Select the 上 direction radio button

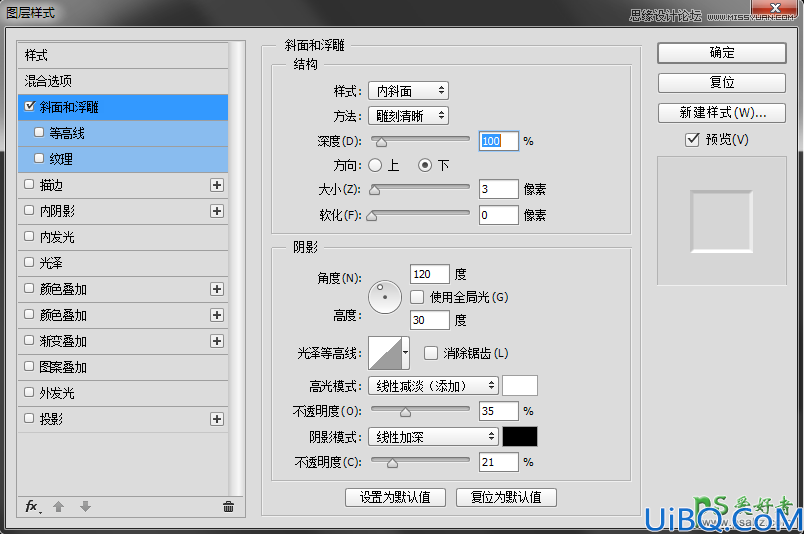(375, 165)
